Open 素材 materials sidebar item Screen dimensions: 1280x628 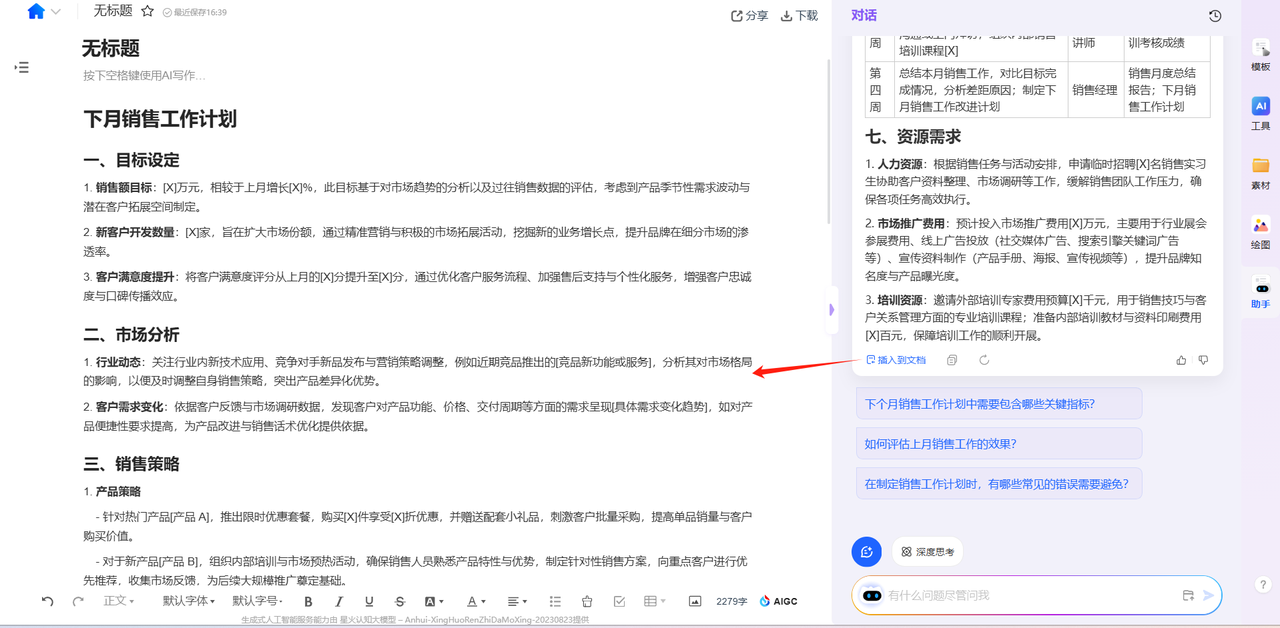(1261, 173)
